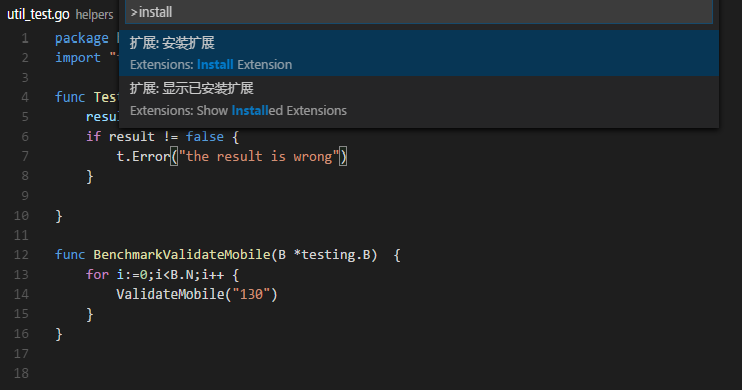This screenshot has height=390, width=742.
Task: Place cursor on the import keyword
Action: coord(78,58)
